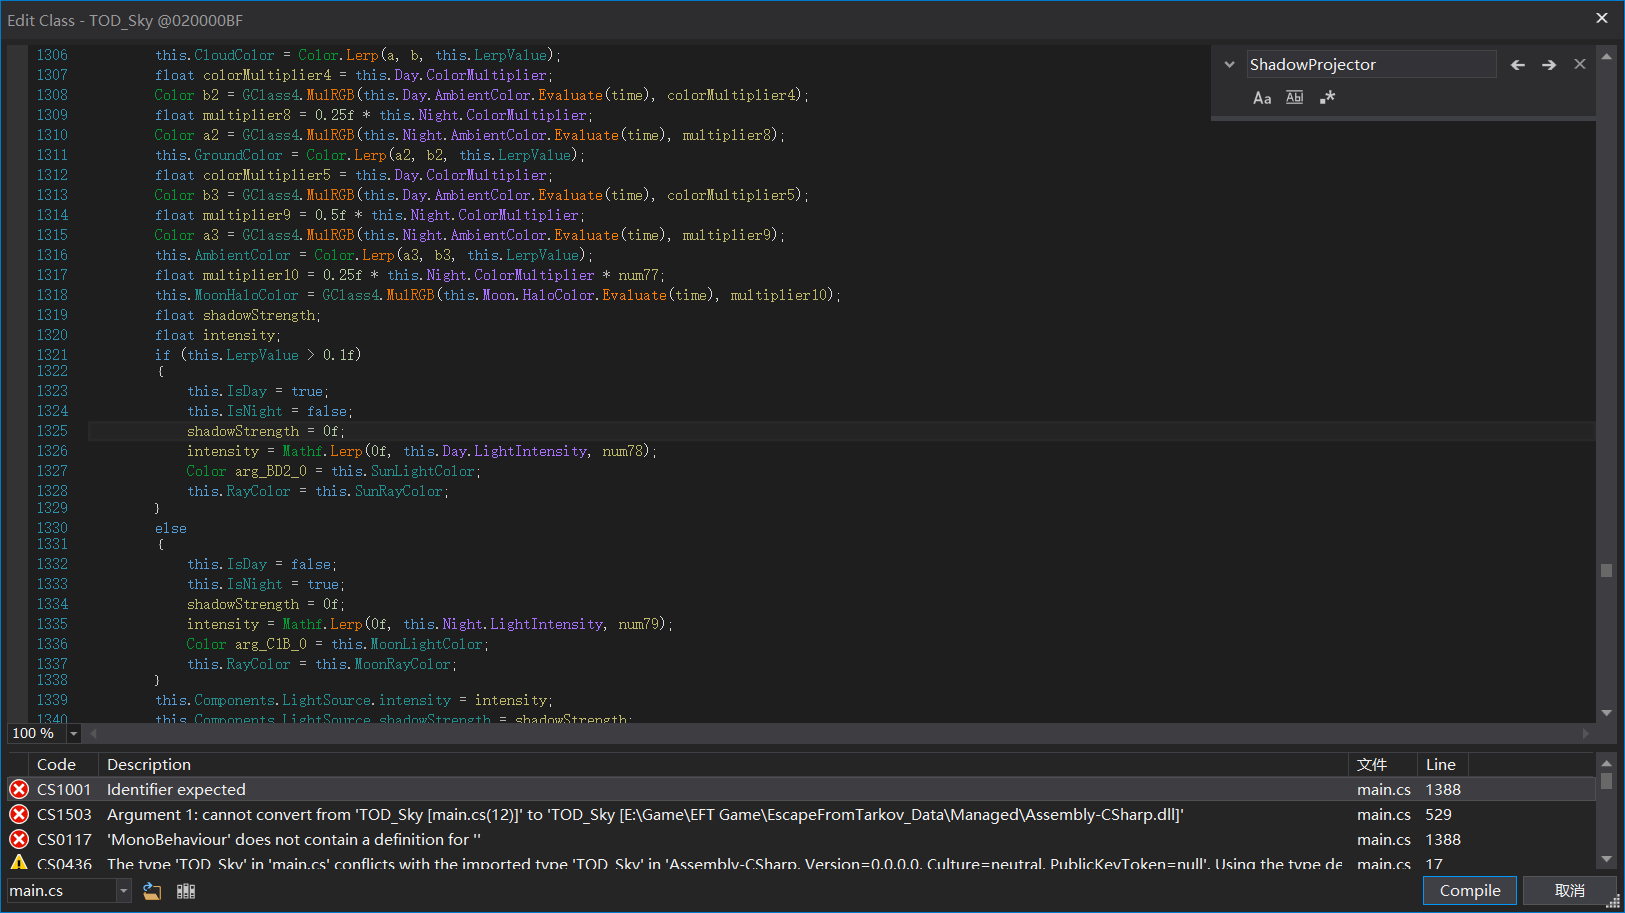Expand the replace field chevron in search
The height and width of the screenshot is (913, 1625).
(x=1229, y=65)
